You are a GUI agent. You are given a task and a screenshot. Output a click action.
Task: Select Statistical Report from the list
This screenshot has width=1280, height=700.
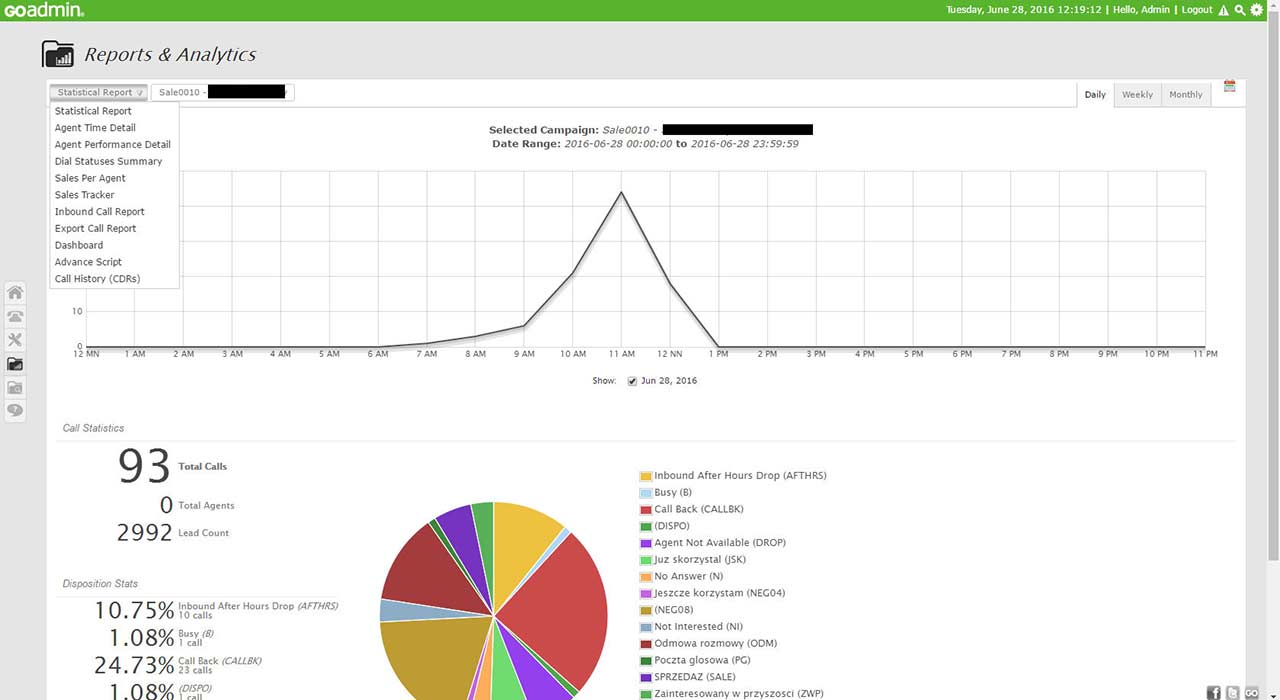click(x=93, y=111)
